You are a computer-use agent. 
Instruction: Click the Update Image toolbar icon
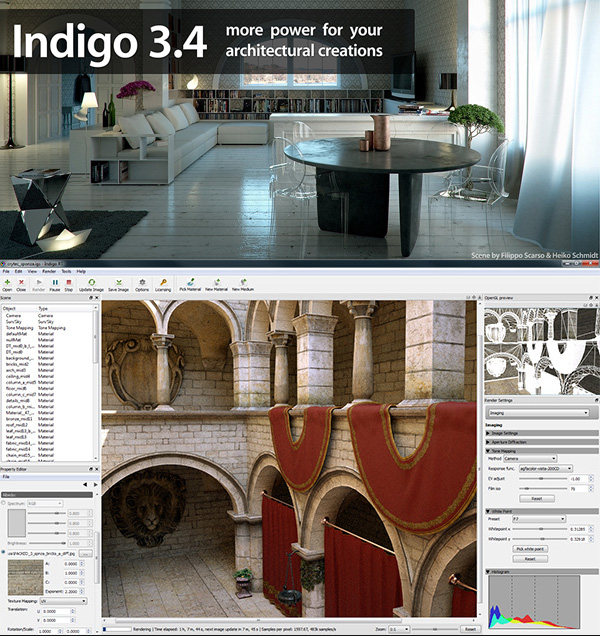[x=91, y=284]
